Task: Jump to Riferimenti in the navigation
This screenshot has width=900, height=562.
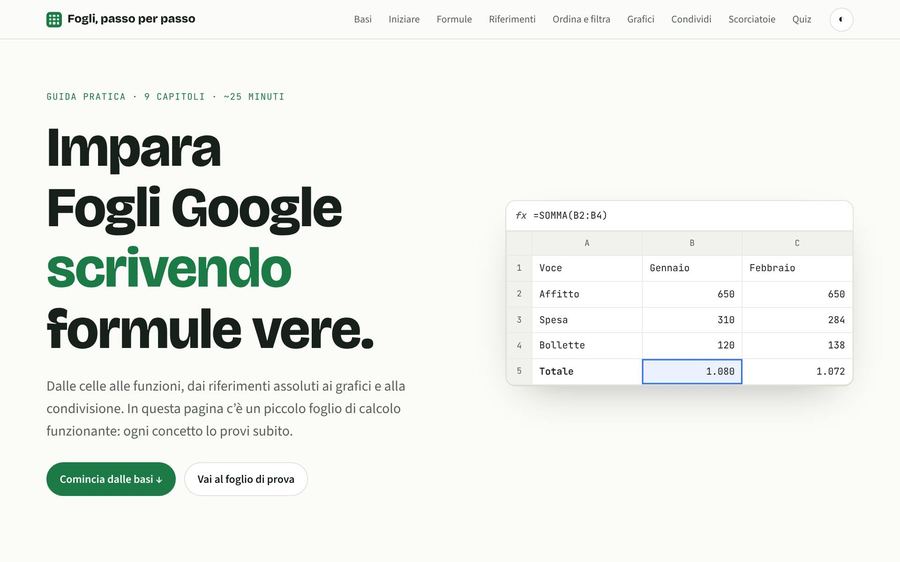Action: point(512,19)
